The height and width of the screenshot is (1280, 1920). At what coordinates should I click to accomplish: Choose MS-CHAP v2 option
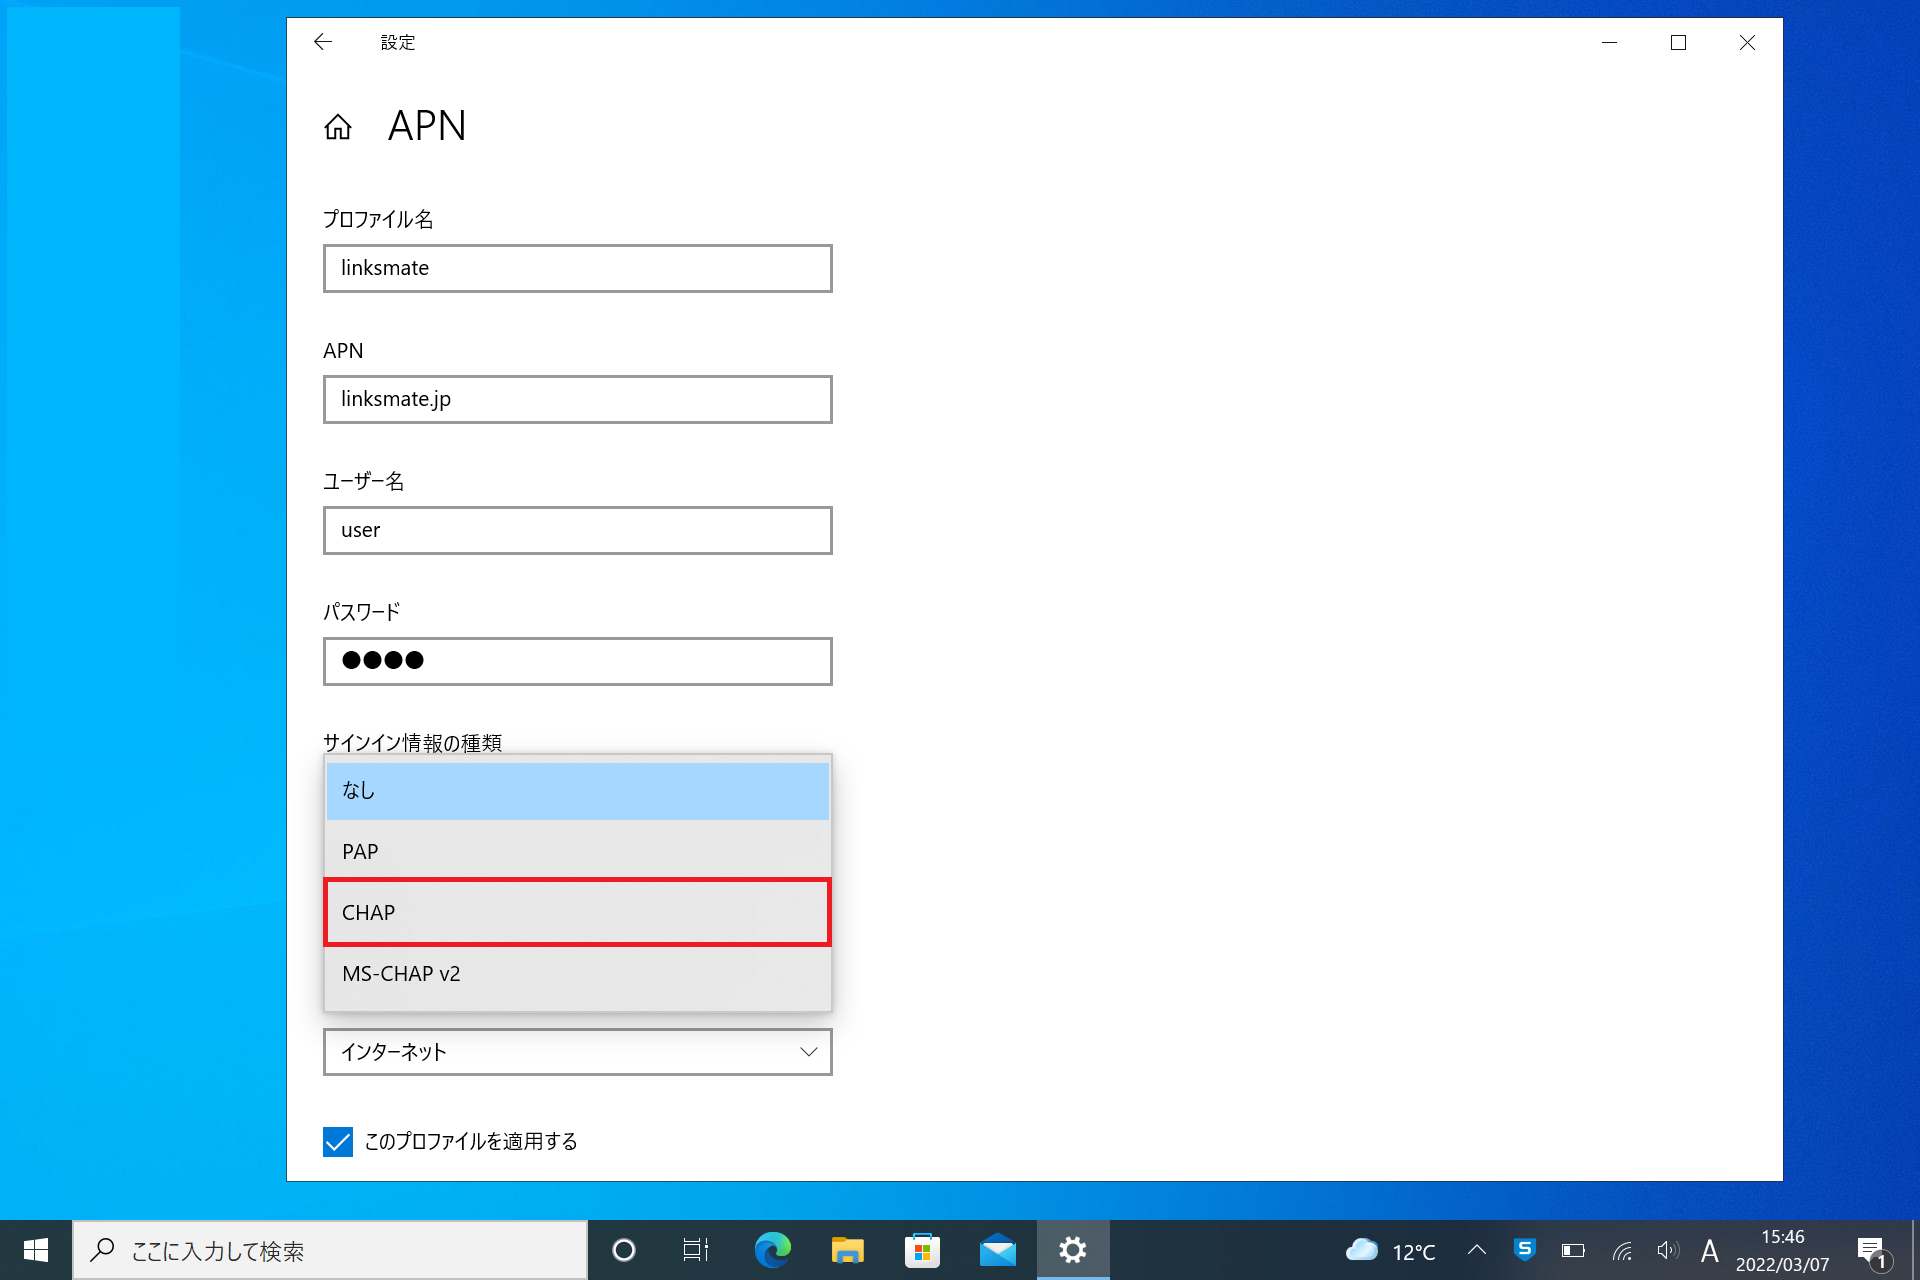point(577,974)
